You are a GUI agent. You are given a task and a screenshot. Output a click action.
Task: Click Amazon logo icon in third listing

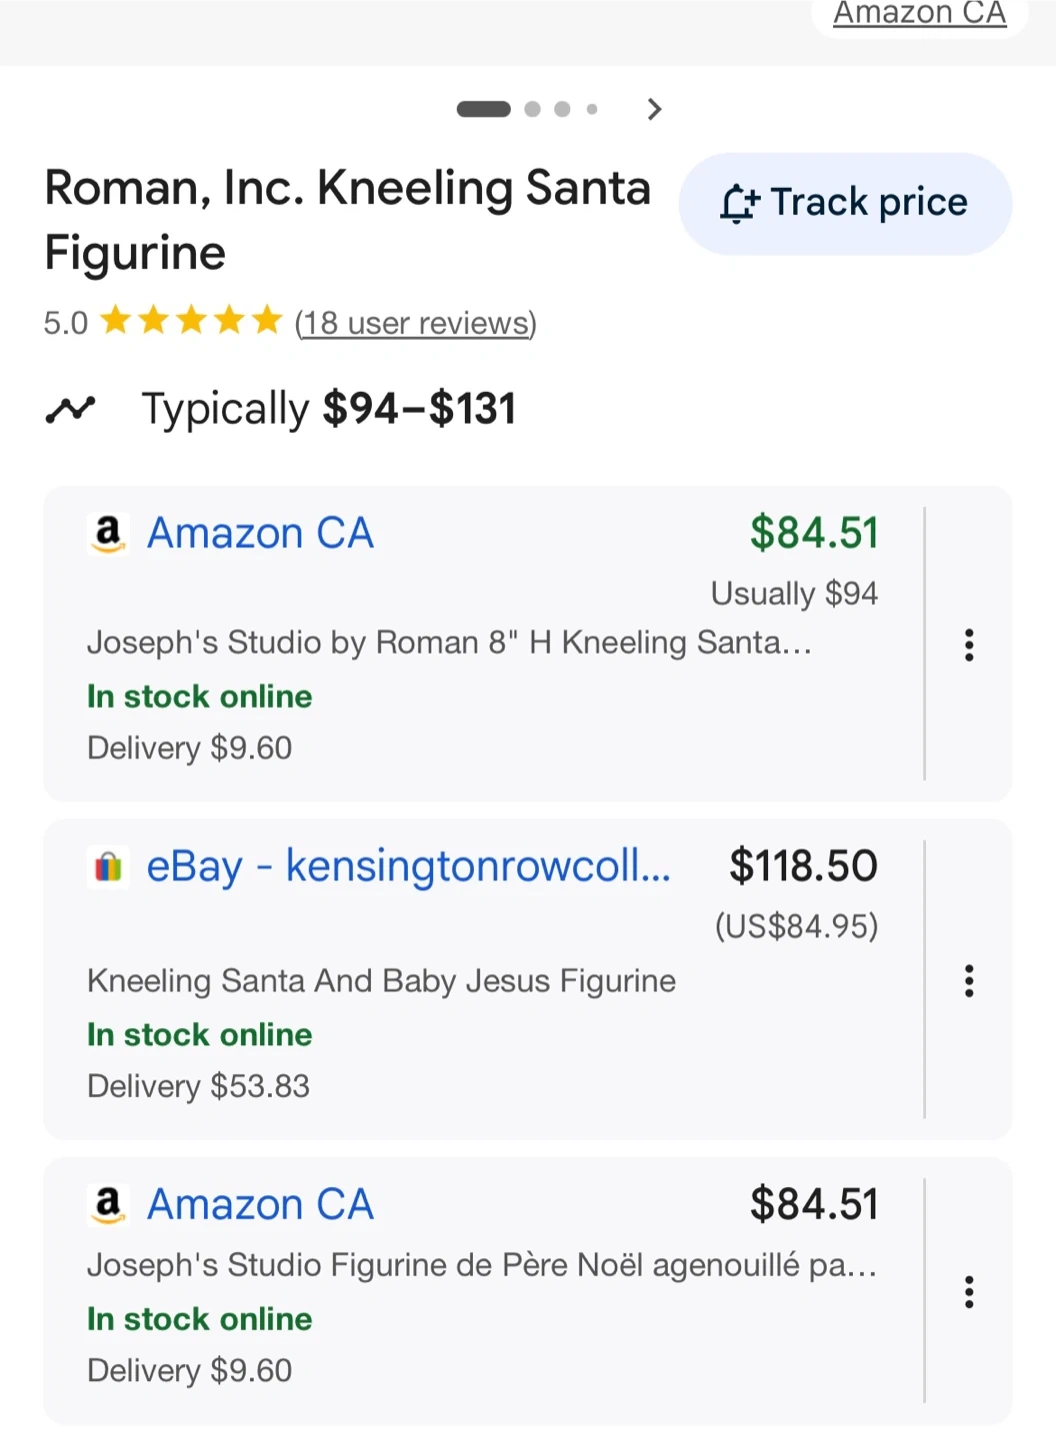pos(108,1205)
